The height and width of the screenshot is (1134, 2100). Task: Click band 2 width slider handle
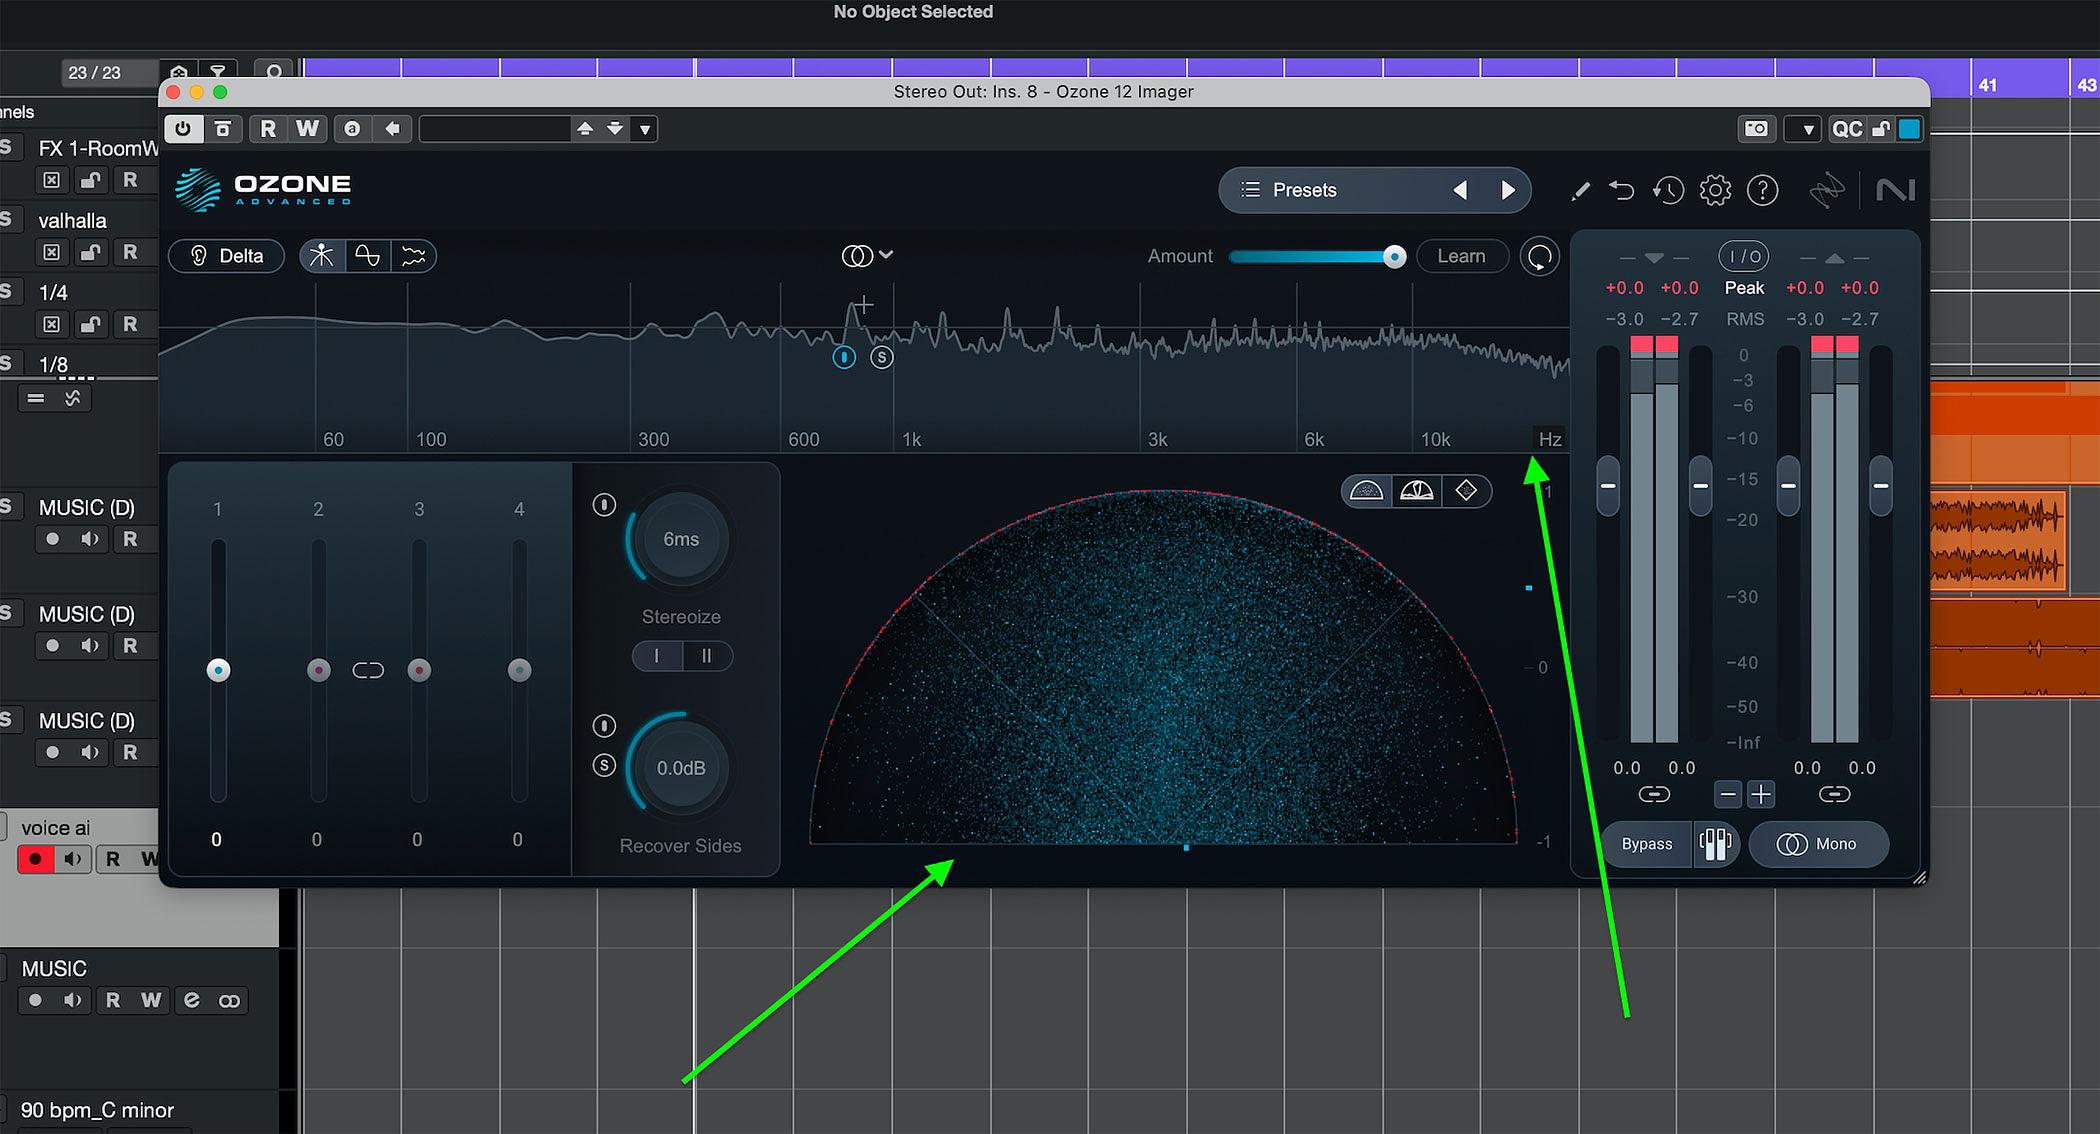pyautogui.click(x=318, y=670)
